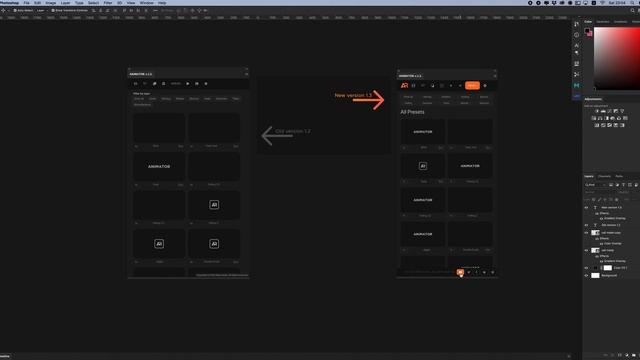Screen dimensions: 640x360
Task: Select the first ANIMATOR preset thumbnail in new panel
Action: (x=422, y=131)
